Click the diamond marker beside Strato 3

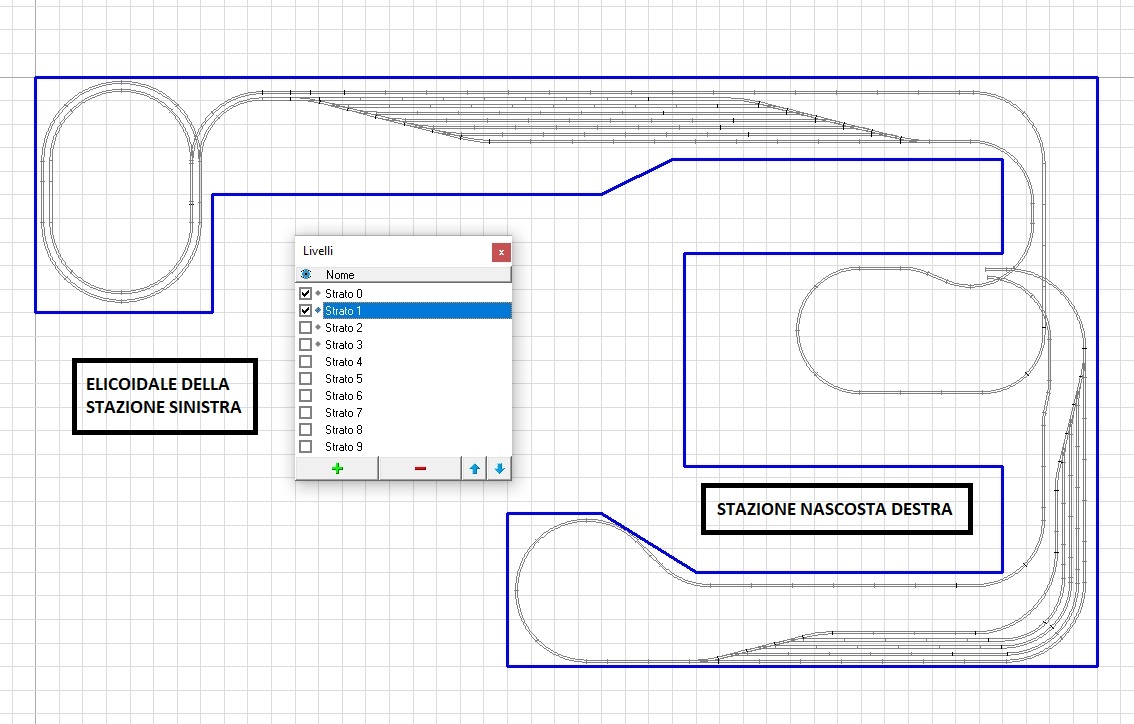[318, 344]
